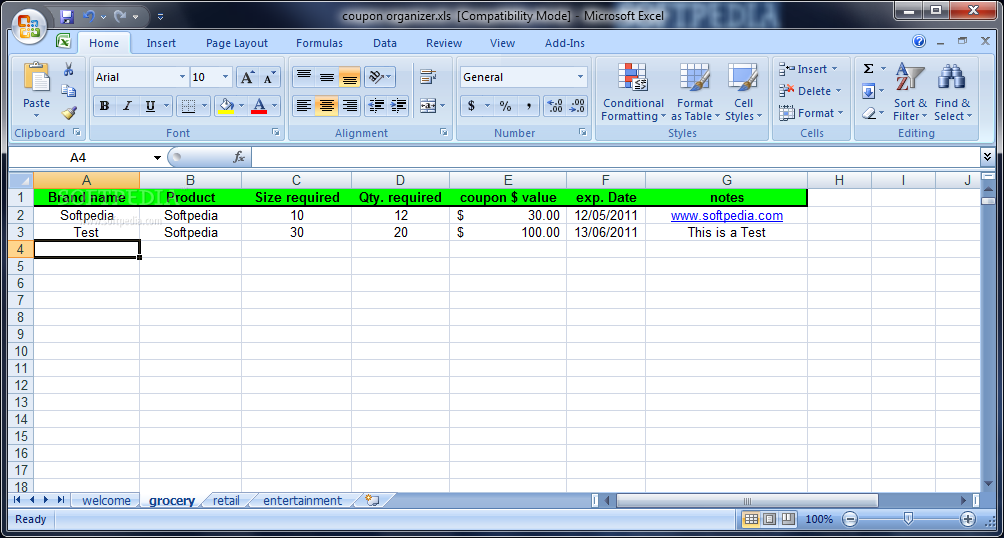This screenshot has height=538, width=1004.
Task: Toggle Underline formatting
Action: click(150, 106)
